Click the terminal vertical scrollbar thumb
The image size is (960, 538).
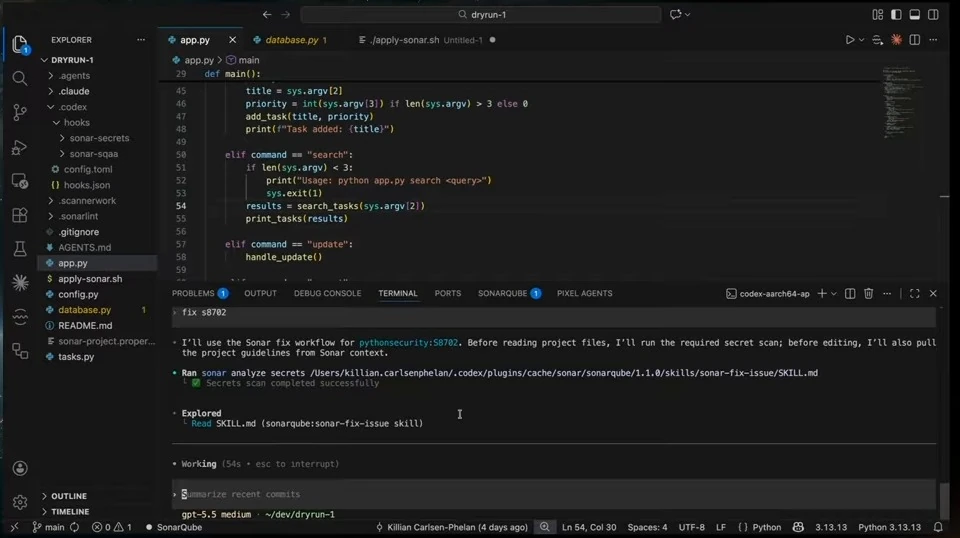point(944,501)
